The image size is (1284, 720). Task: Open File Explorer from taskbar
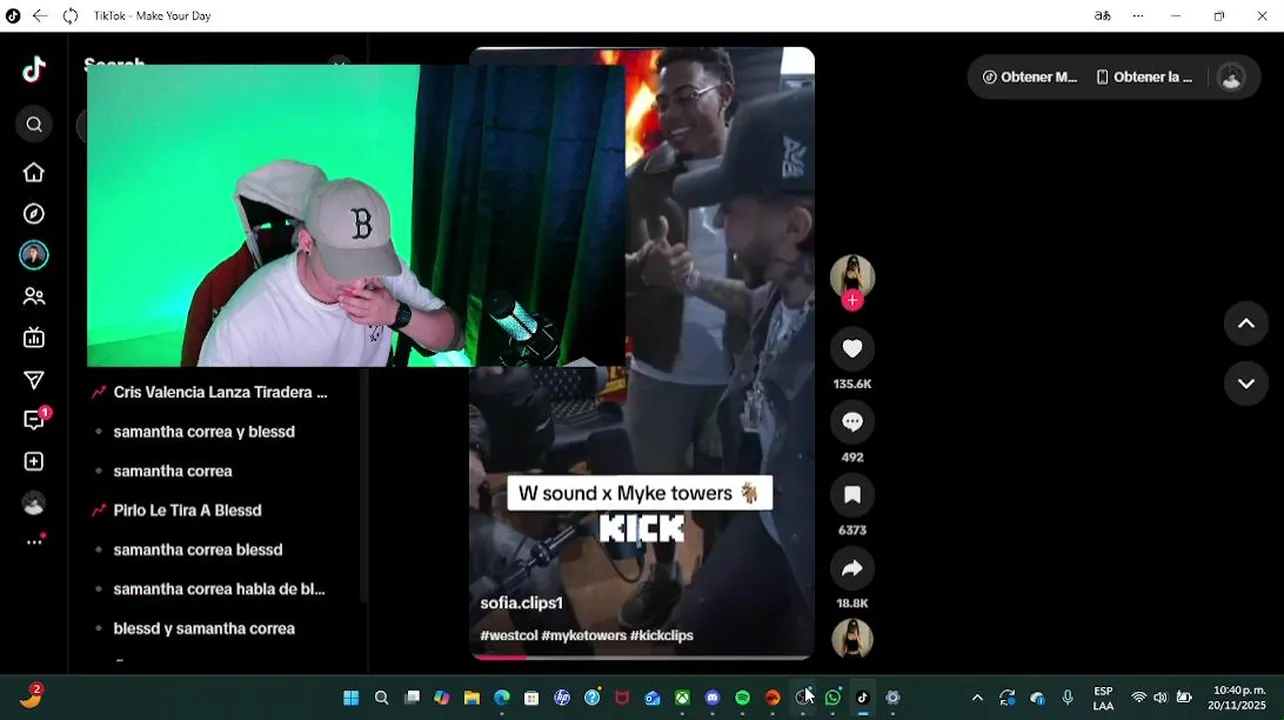471,698
